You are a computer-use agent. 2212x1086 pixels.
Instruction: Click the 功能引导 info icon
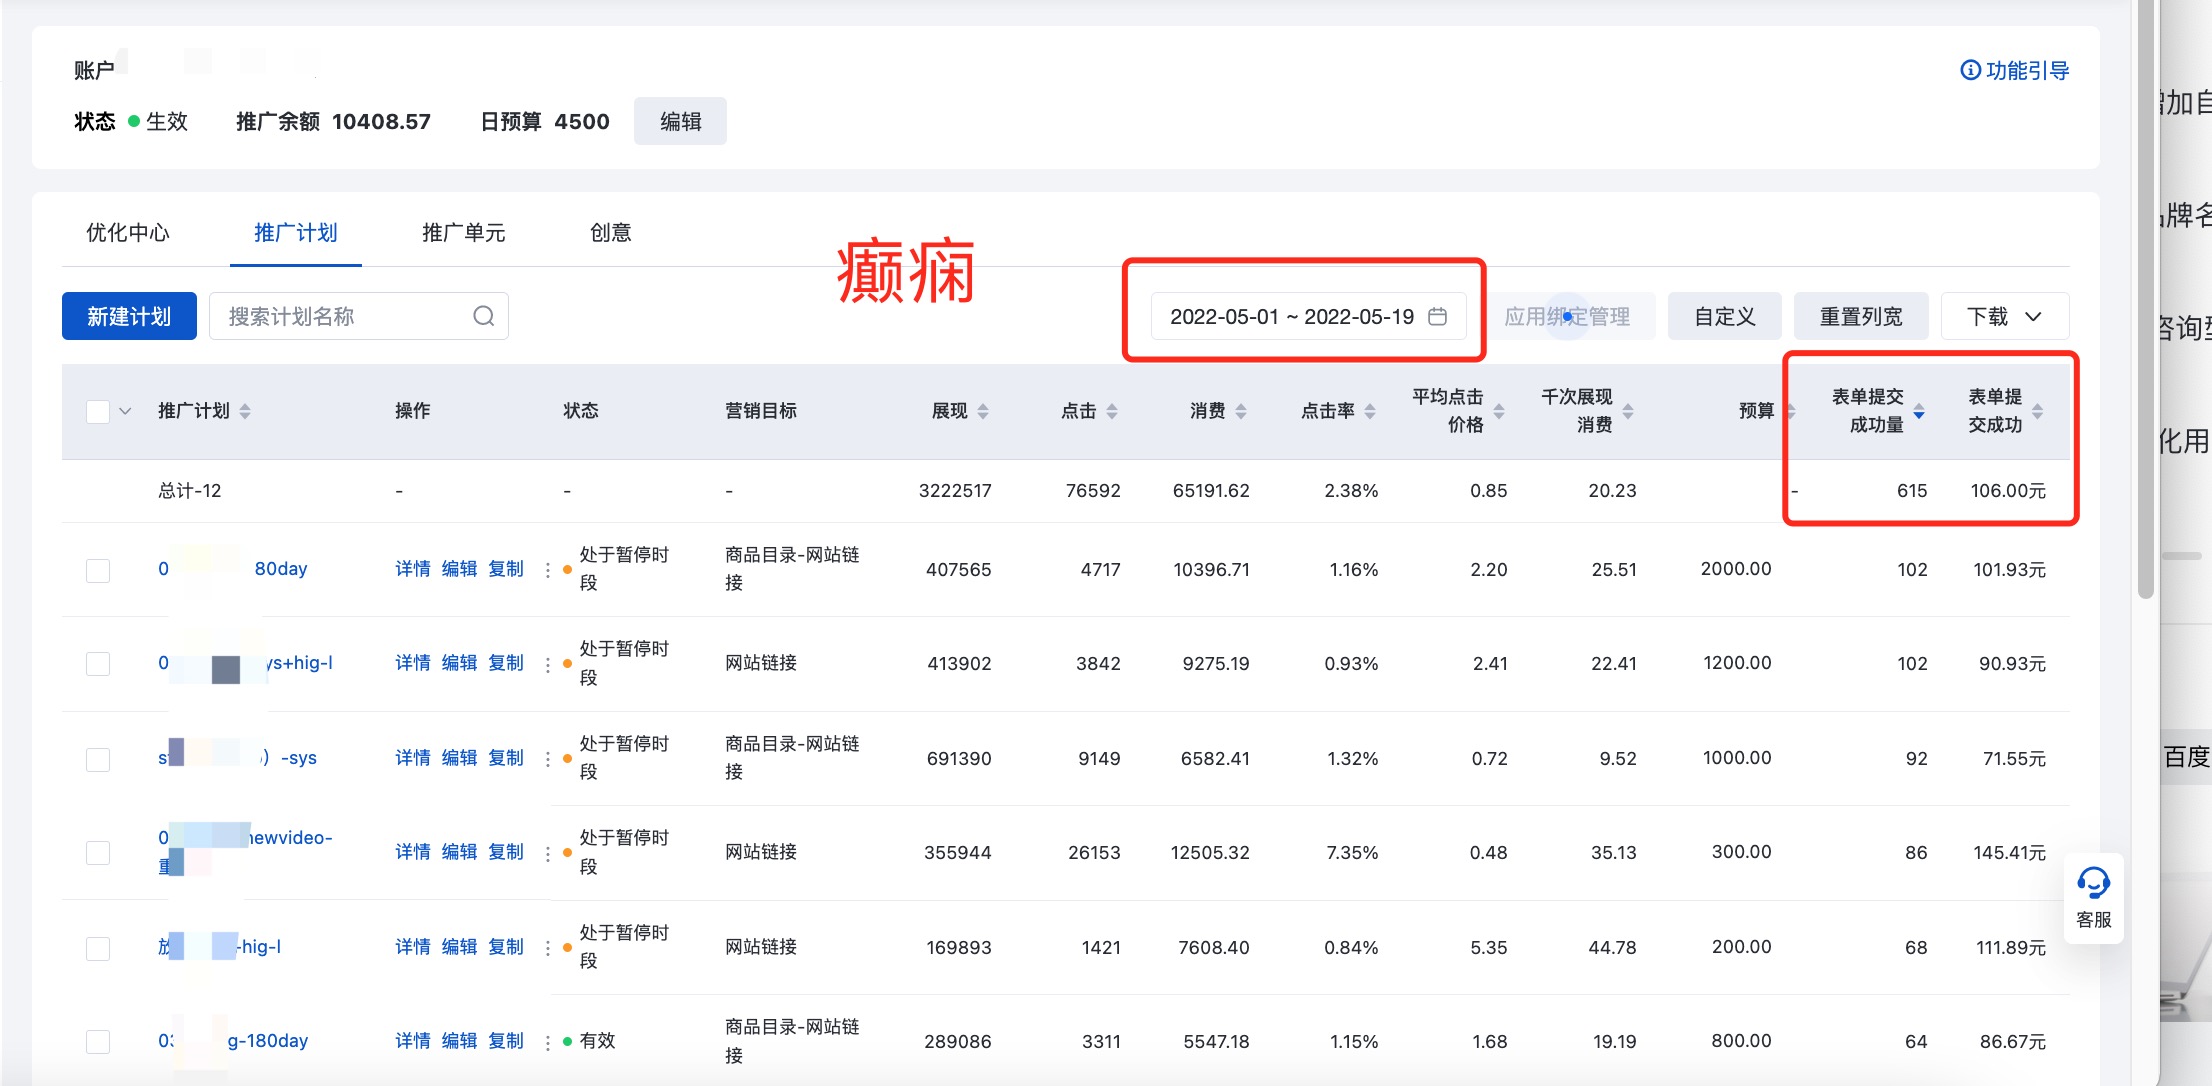1969,70
